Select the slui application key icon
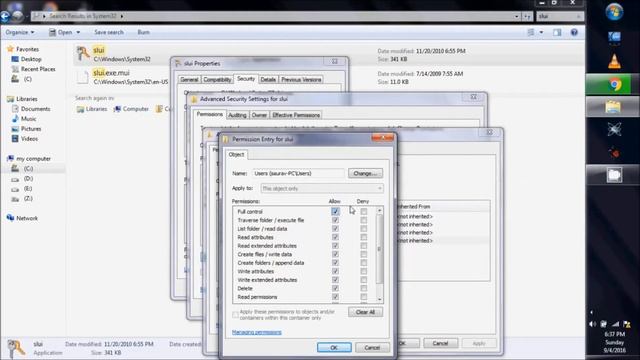640x360 pixels. click(x=83, y=54)
